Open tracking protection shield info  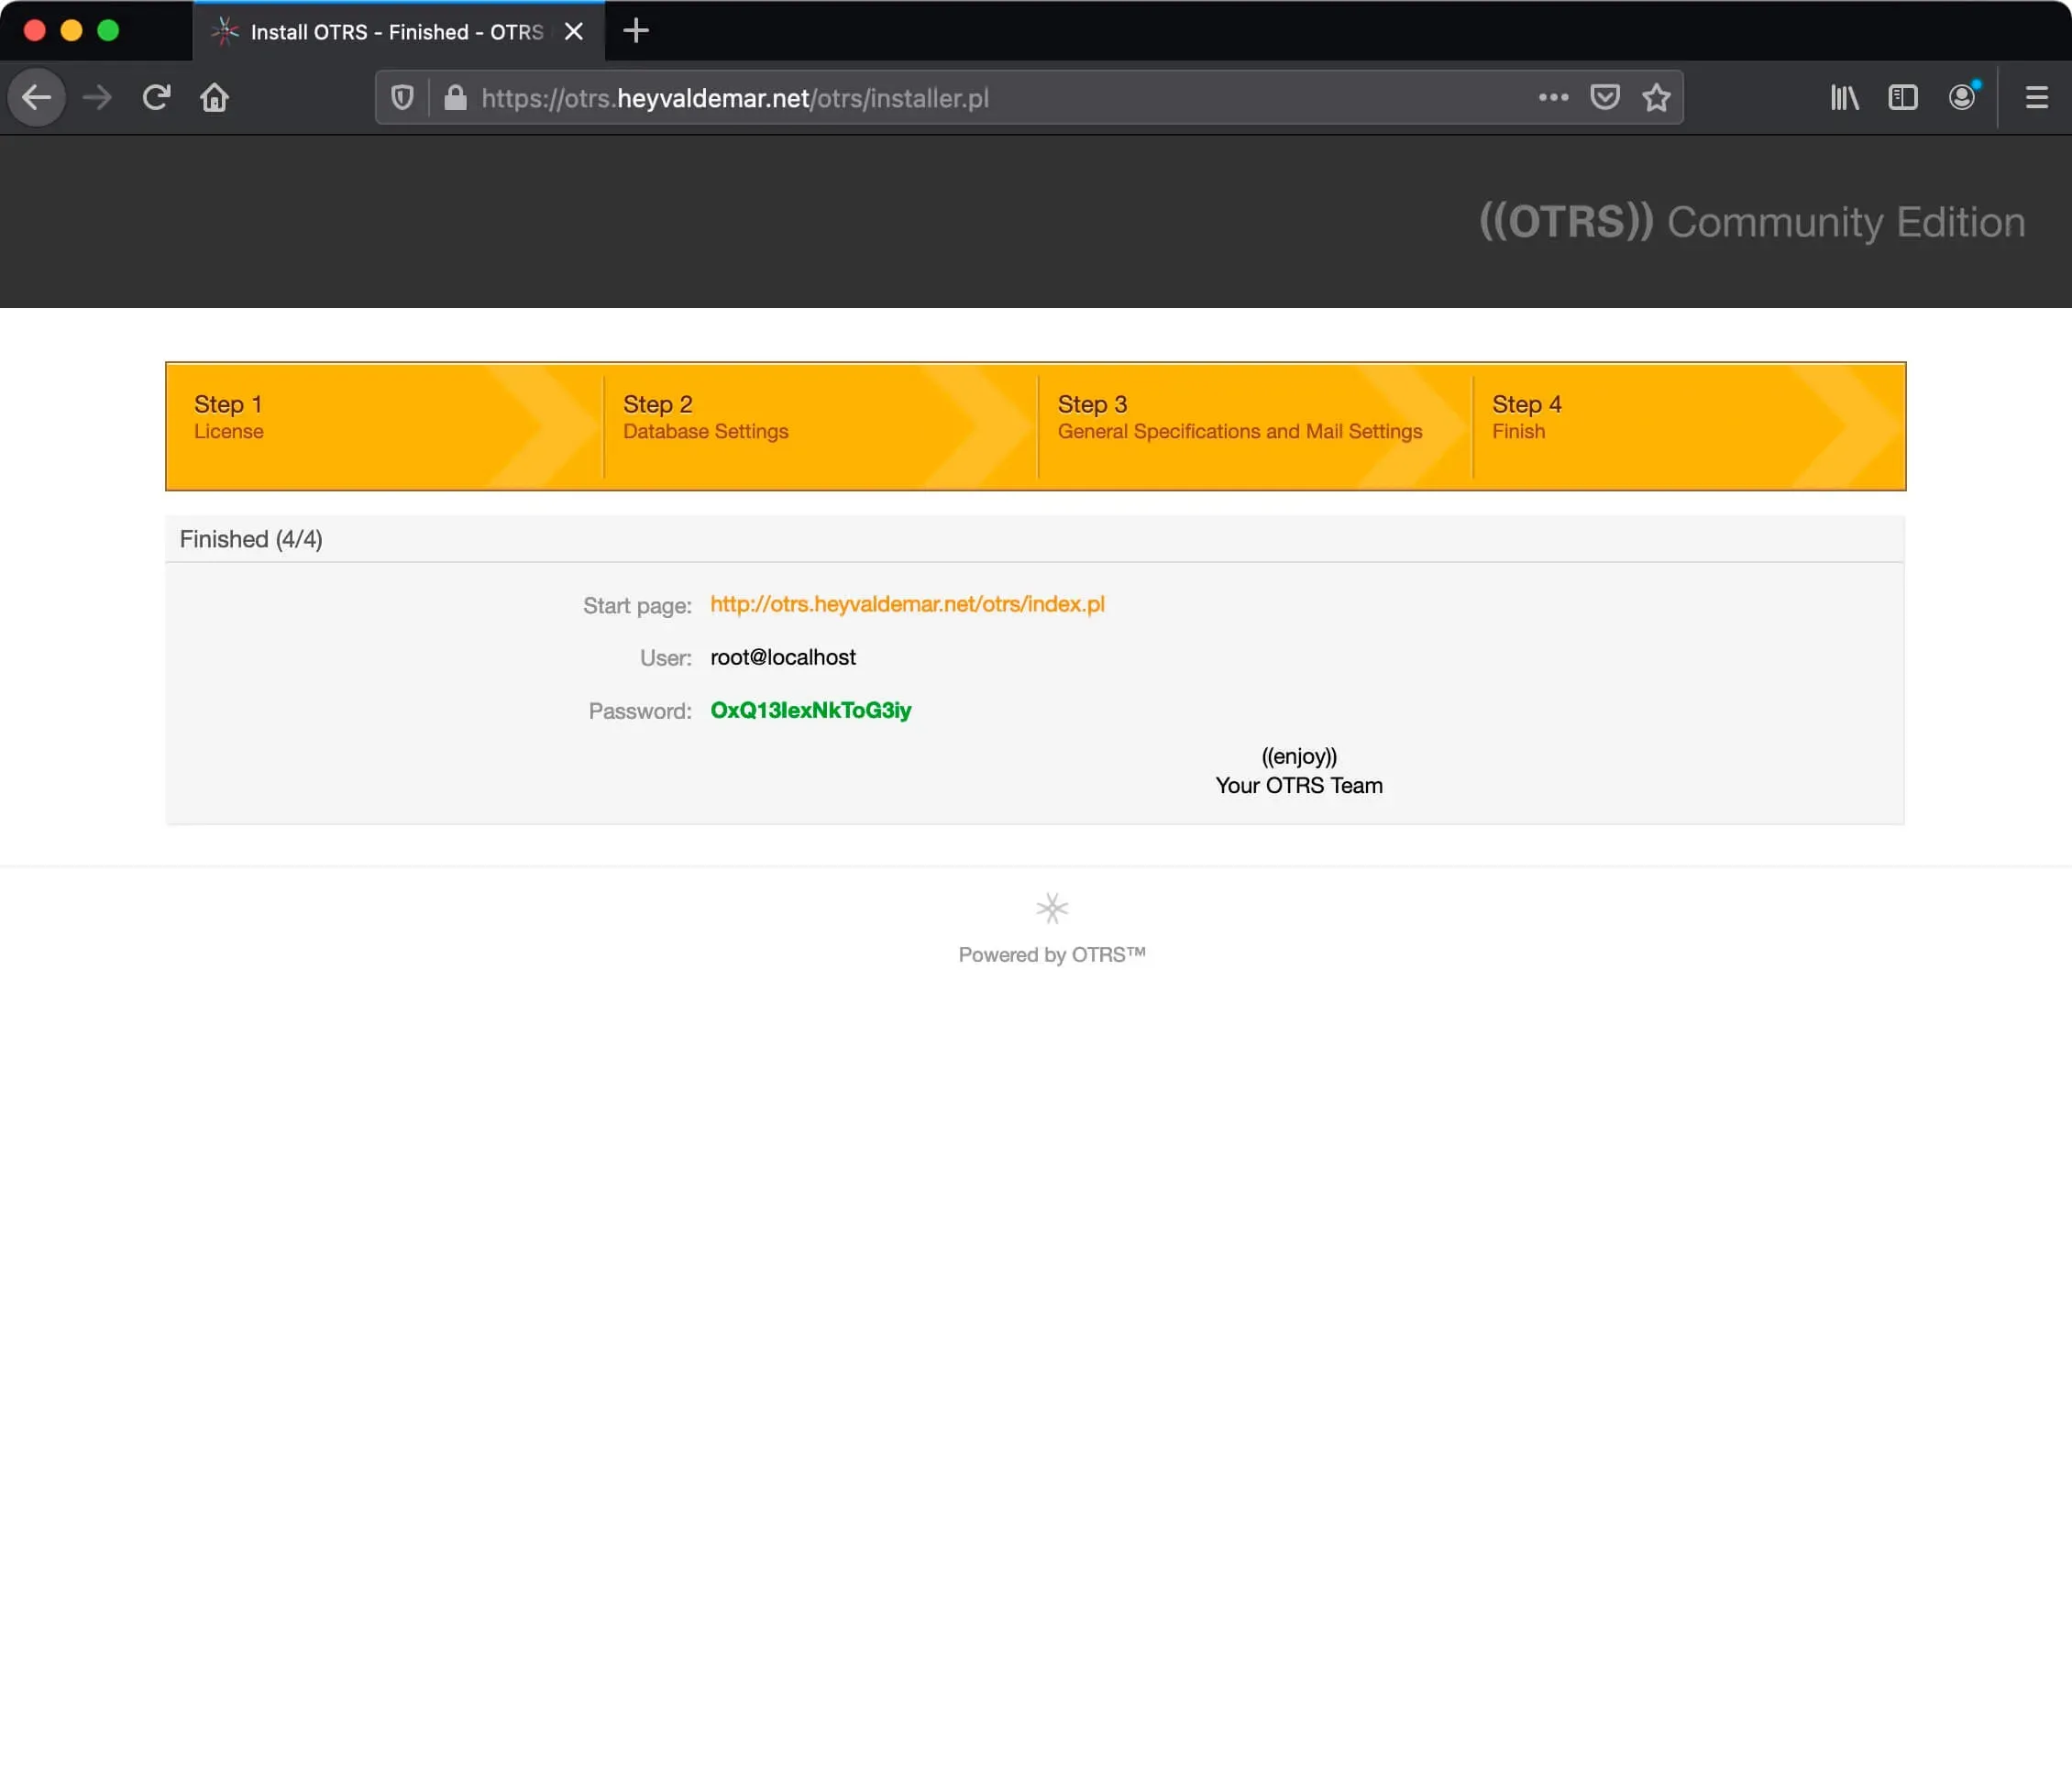tap(402, 97)
